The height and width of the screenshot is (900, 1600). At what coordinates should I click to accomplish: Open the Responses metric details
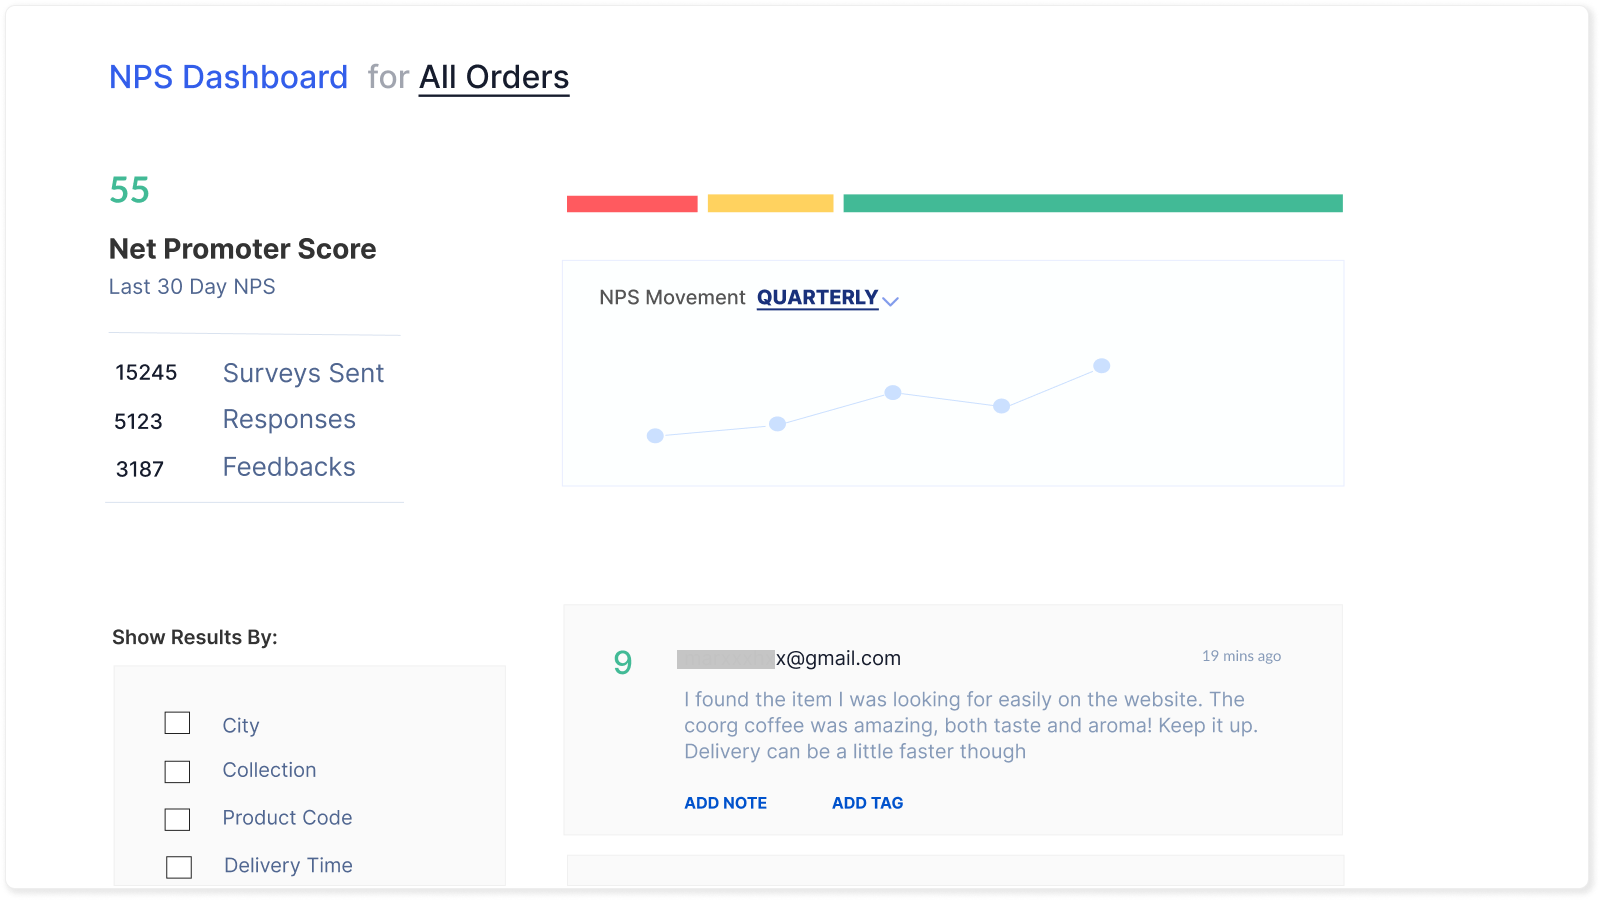click(288, 420)
